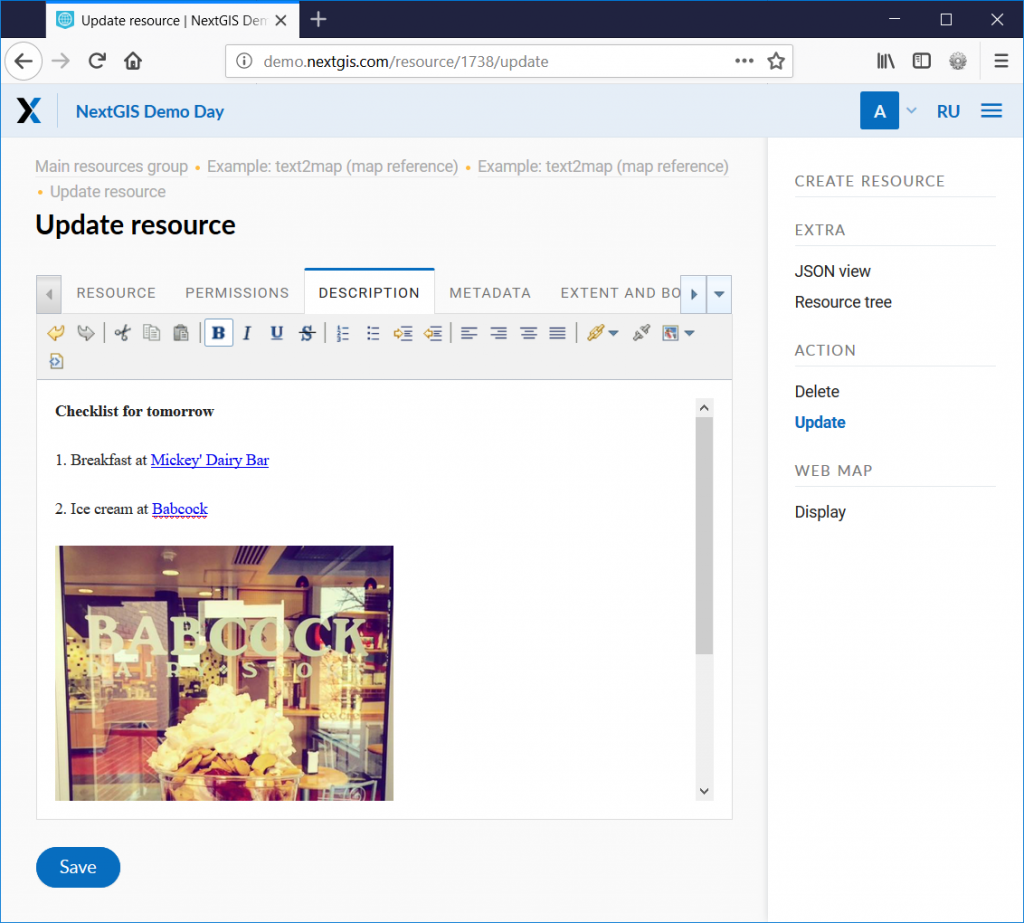This screenshot has width=1024, height=923.
Task: Click the justify text alignment icon
Action: (x=558, y=333)
